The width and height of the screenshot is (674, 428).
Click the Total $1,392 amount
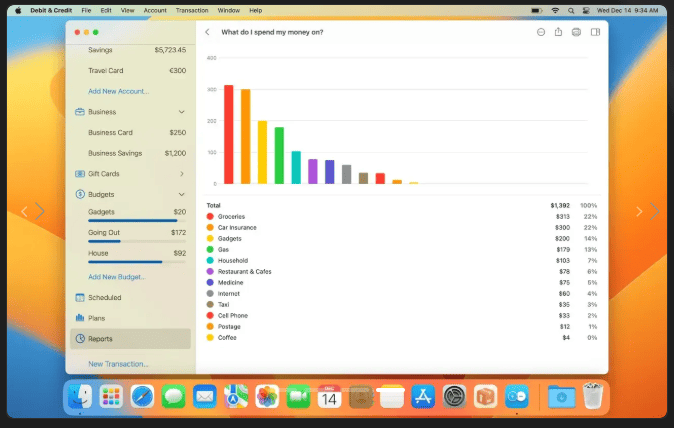click(x=560, y=205)
